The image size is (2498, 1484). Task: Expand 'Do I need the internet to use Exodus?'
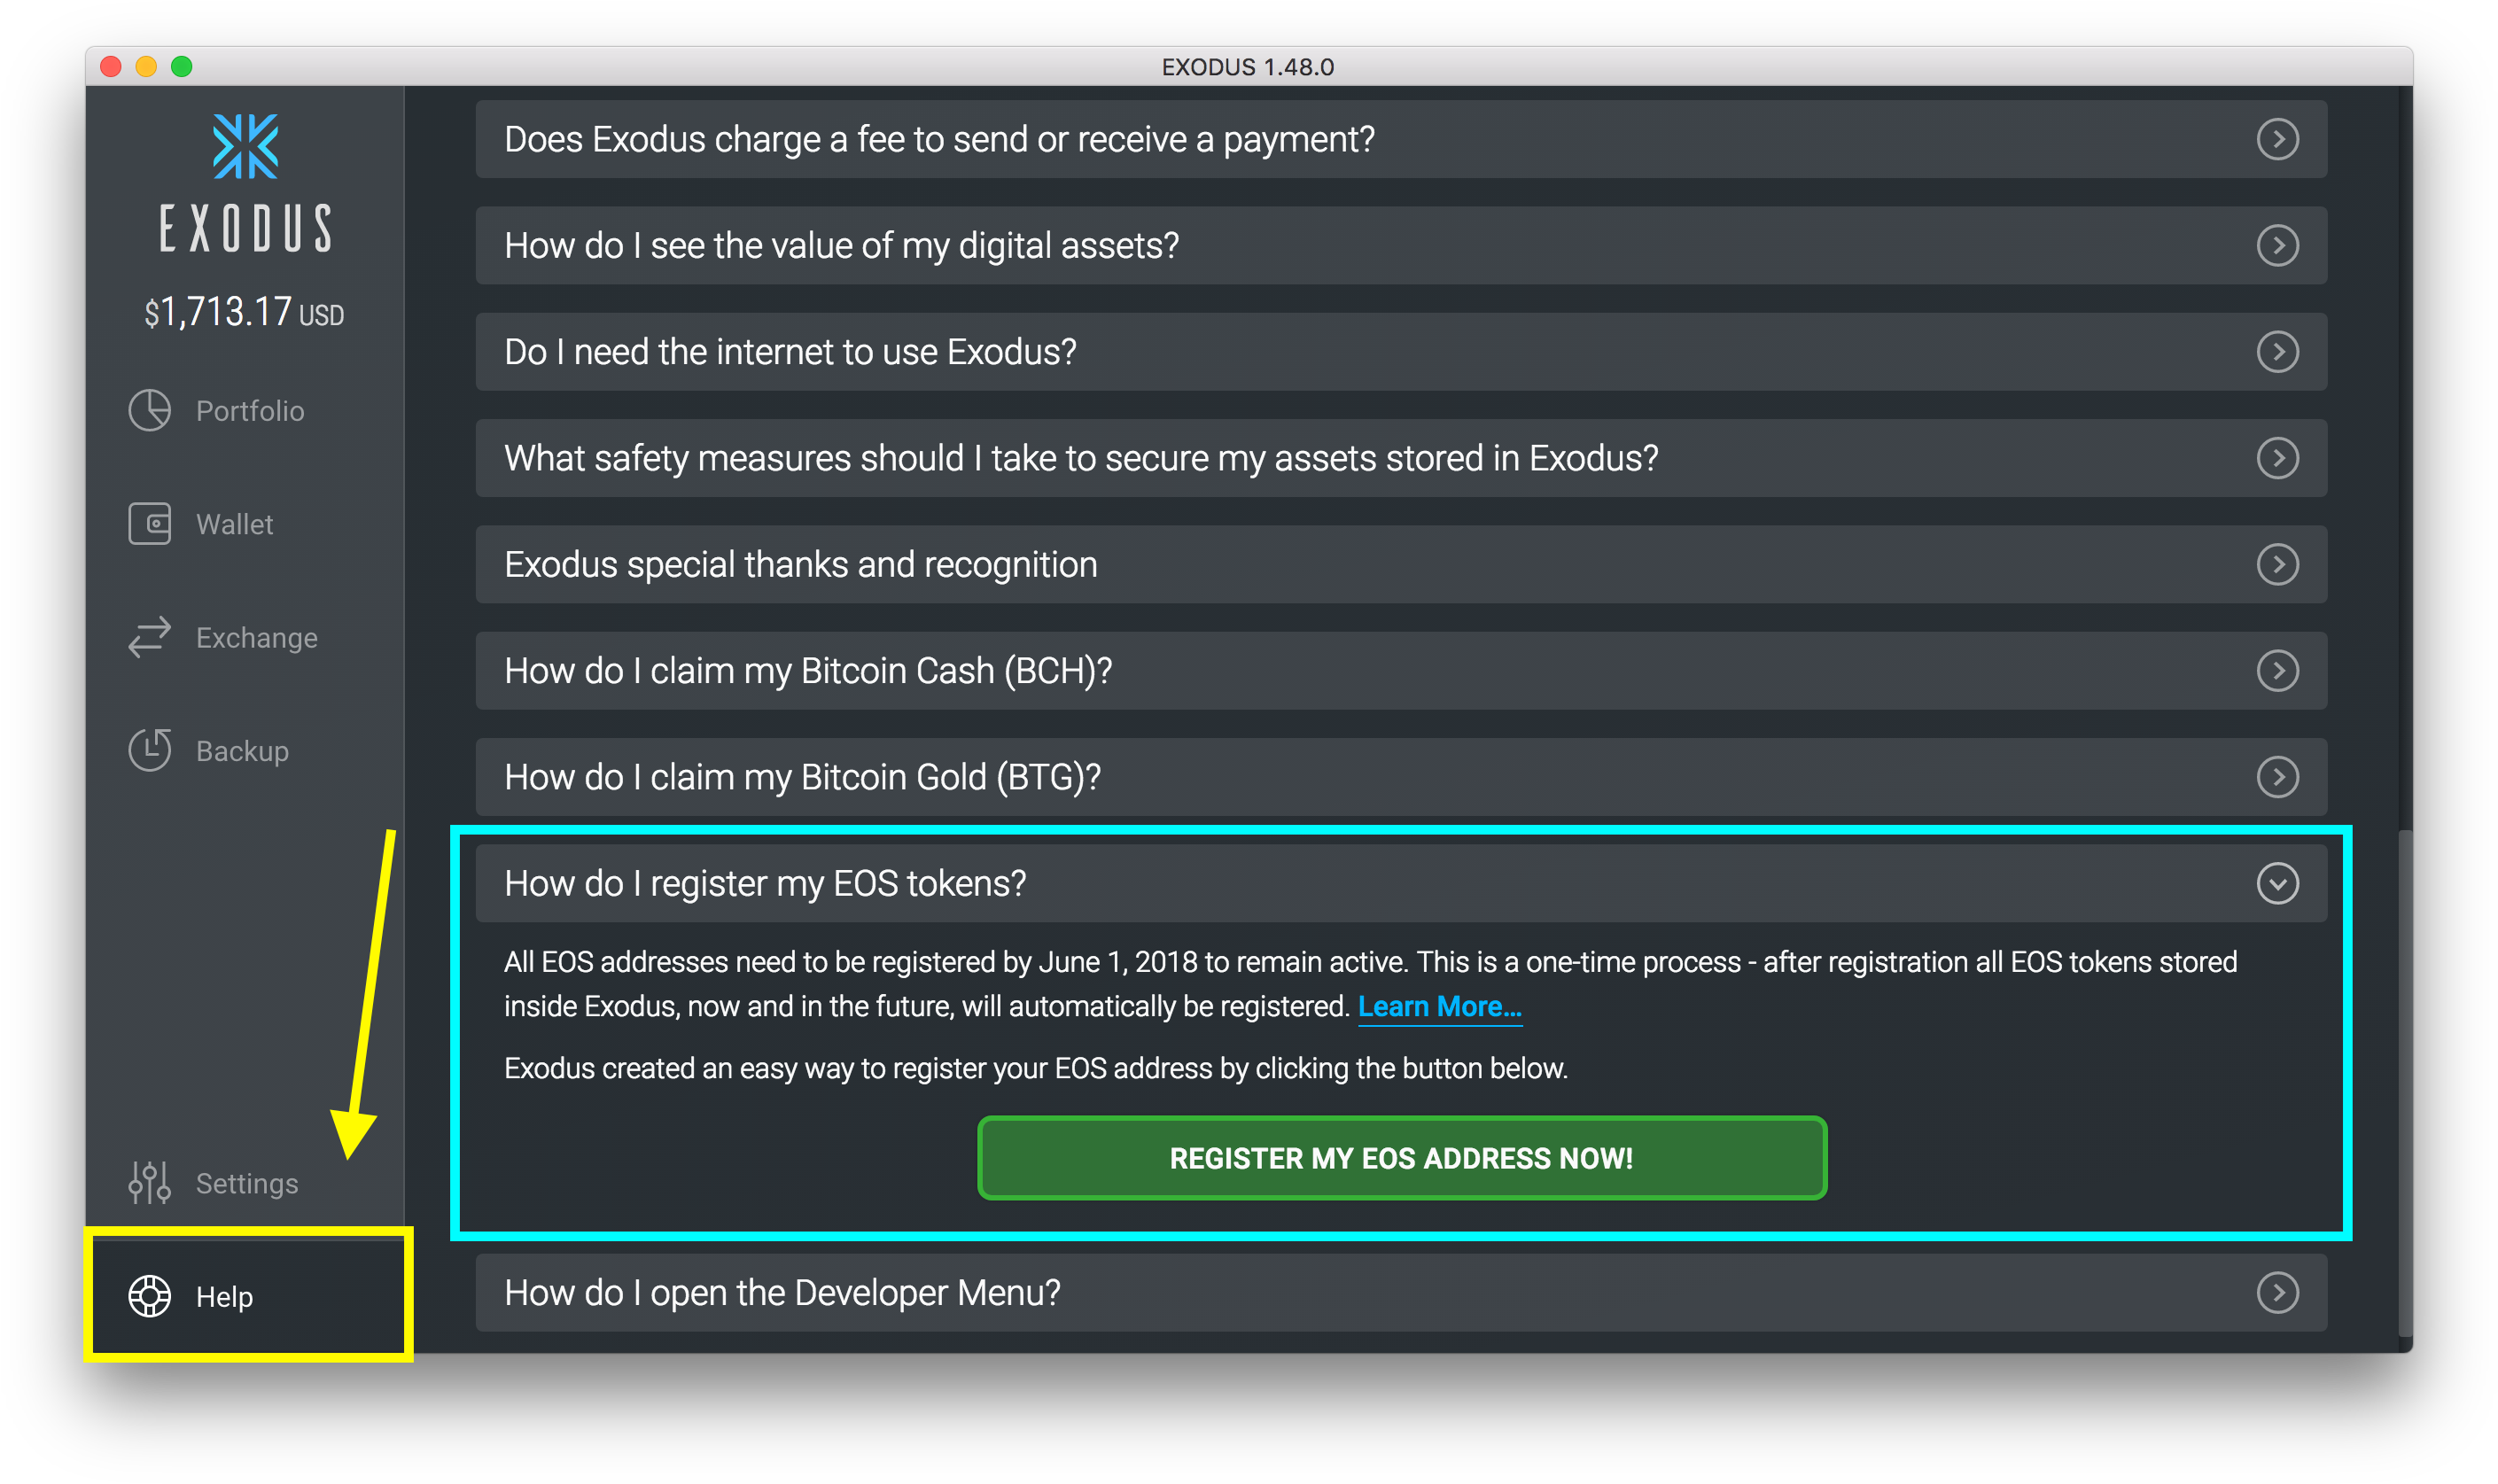click(x=2278, y=351)
